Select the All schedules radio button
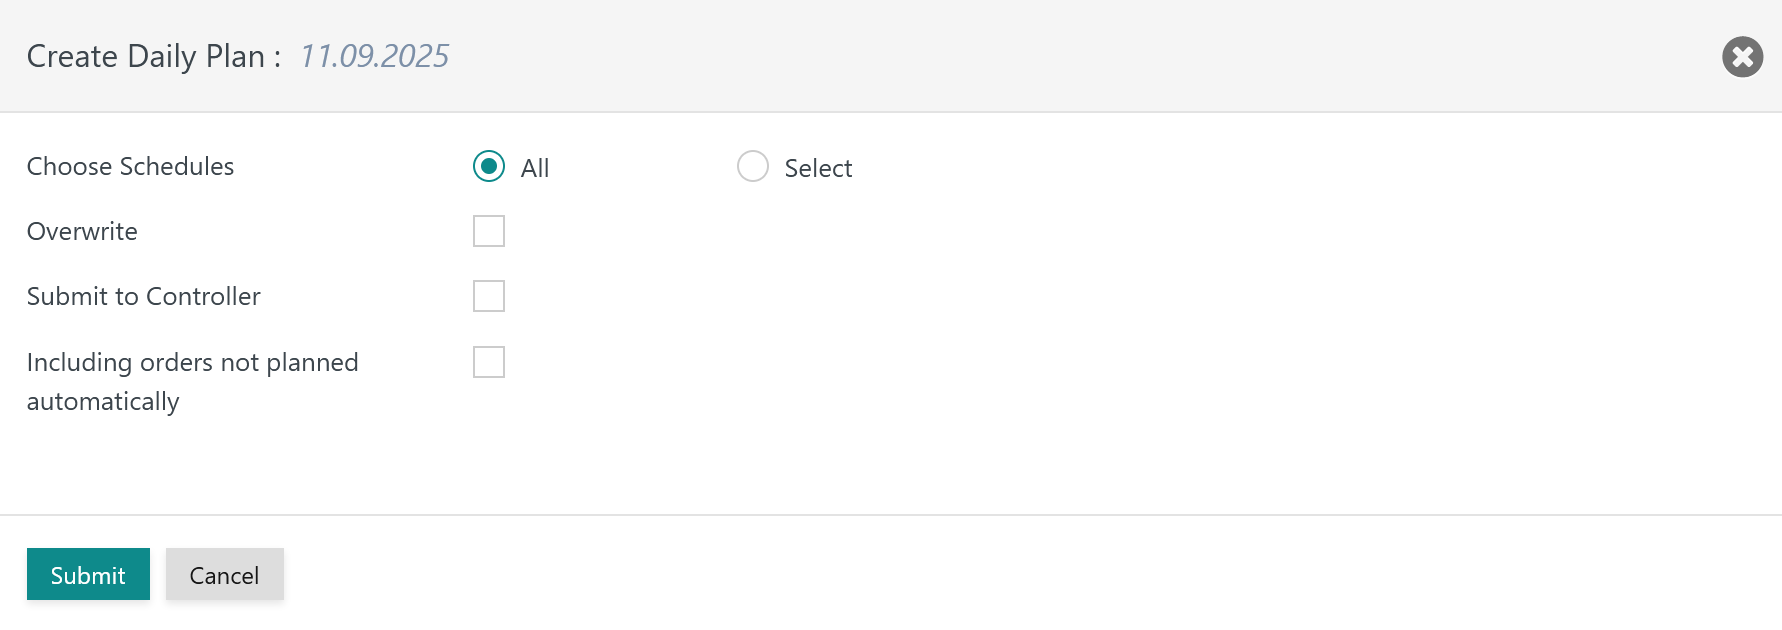1782x630 pixels. [489, 166]
